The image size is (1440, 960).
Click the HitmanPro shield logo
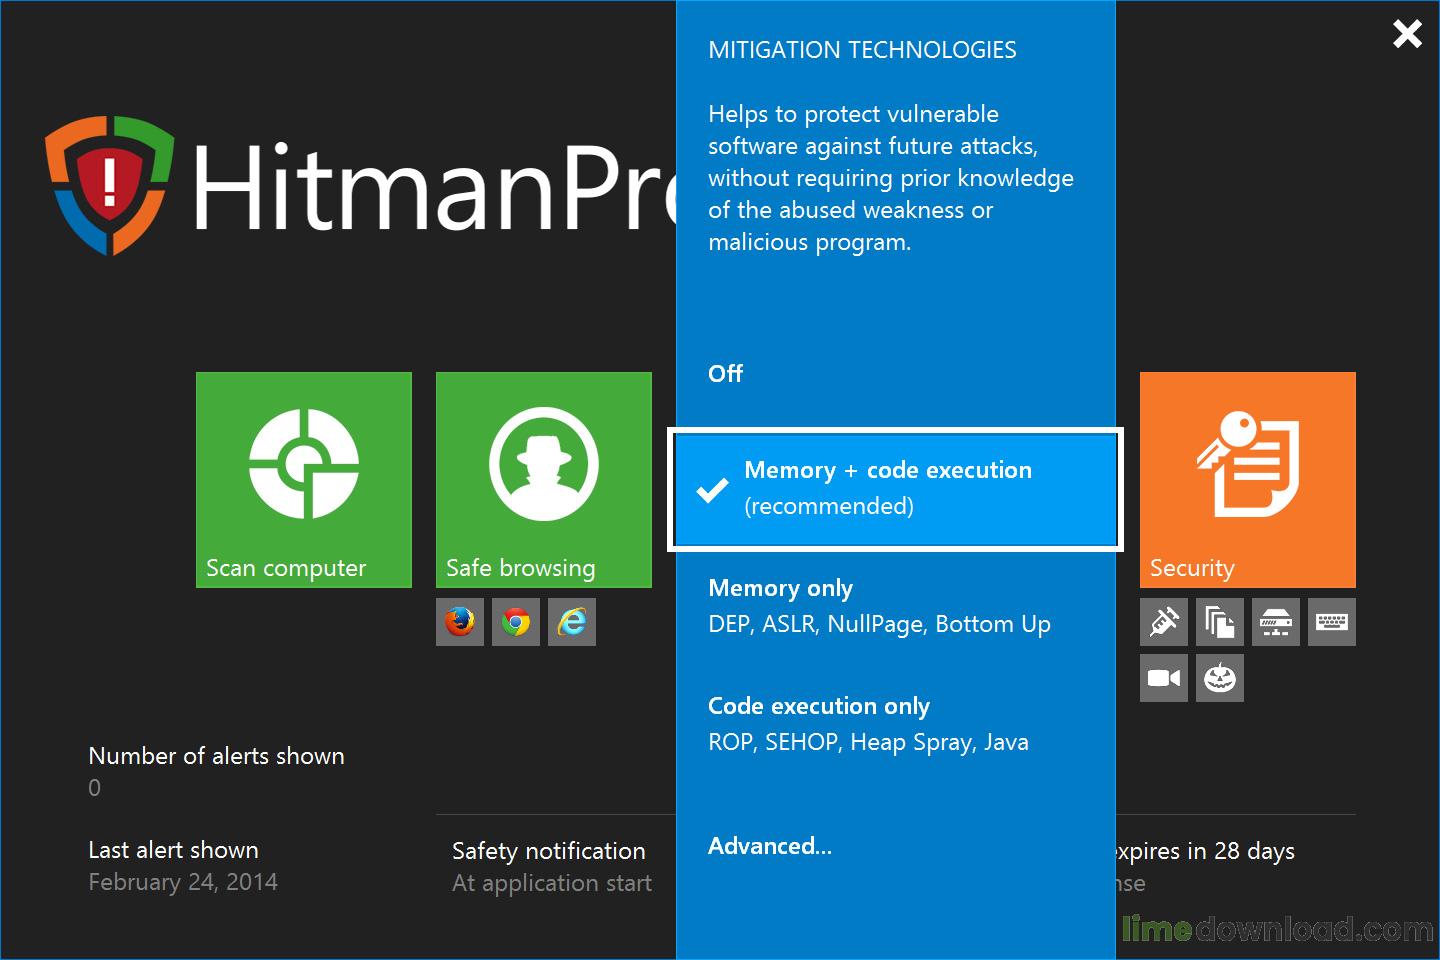[x=110, y=185]
